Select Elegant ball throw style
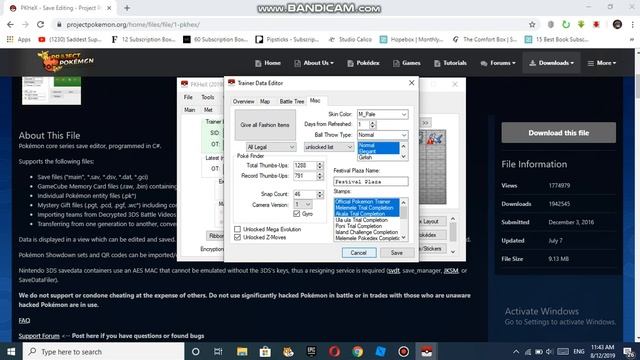Image resolution: width=640 pixels, height=360 pixels. tap(367, 151)
